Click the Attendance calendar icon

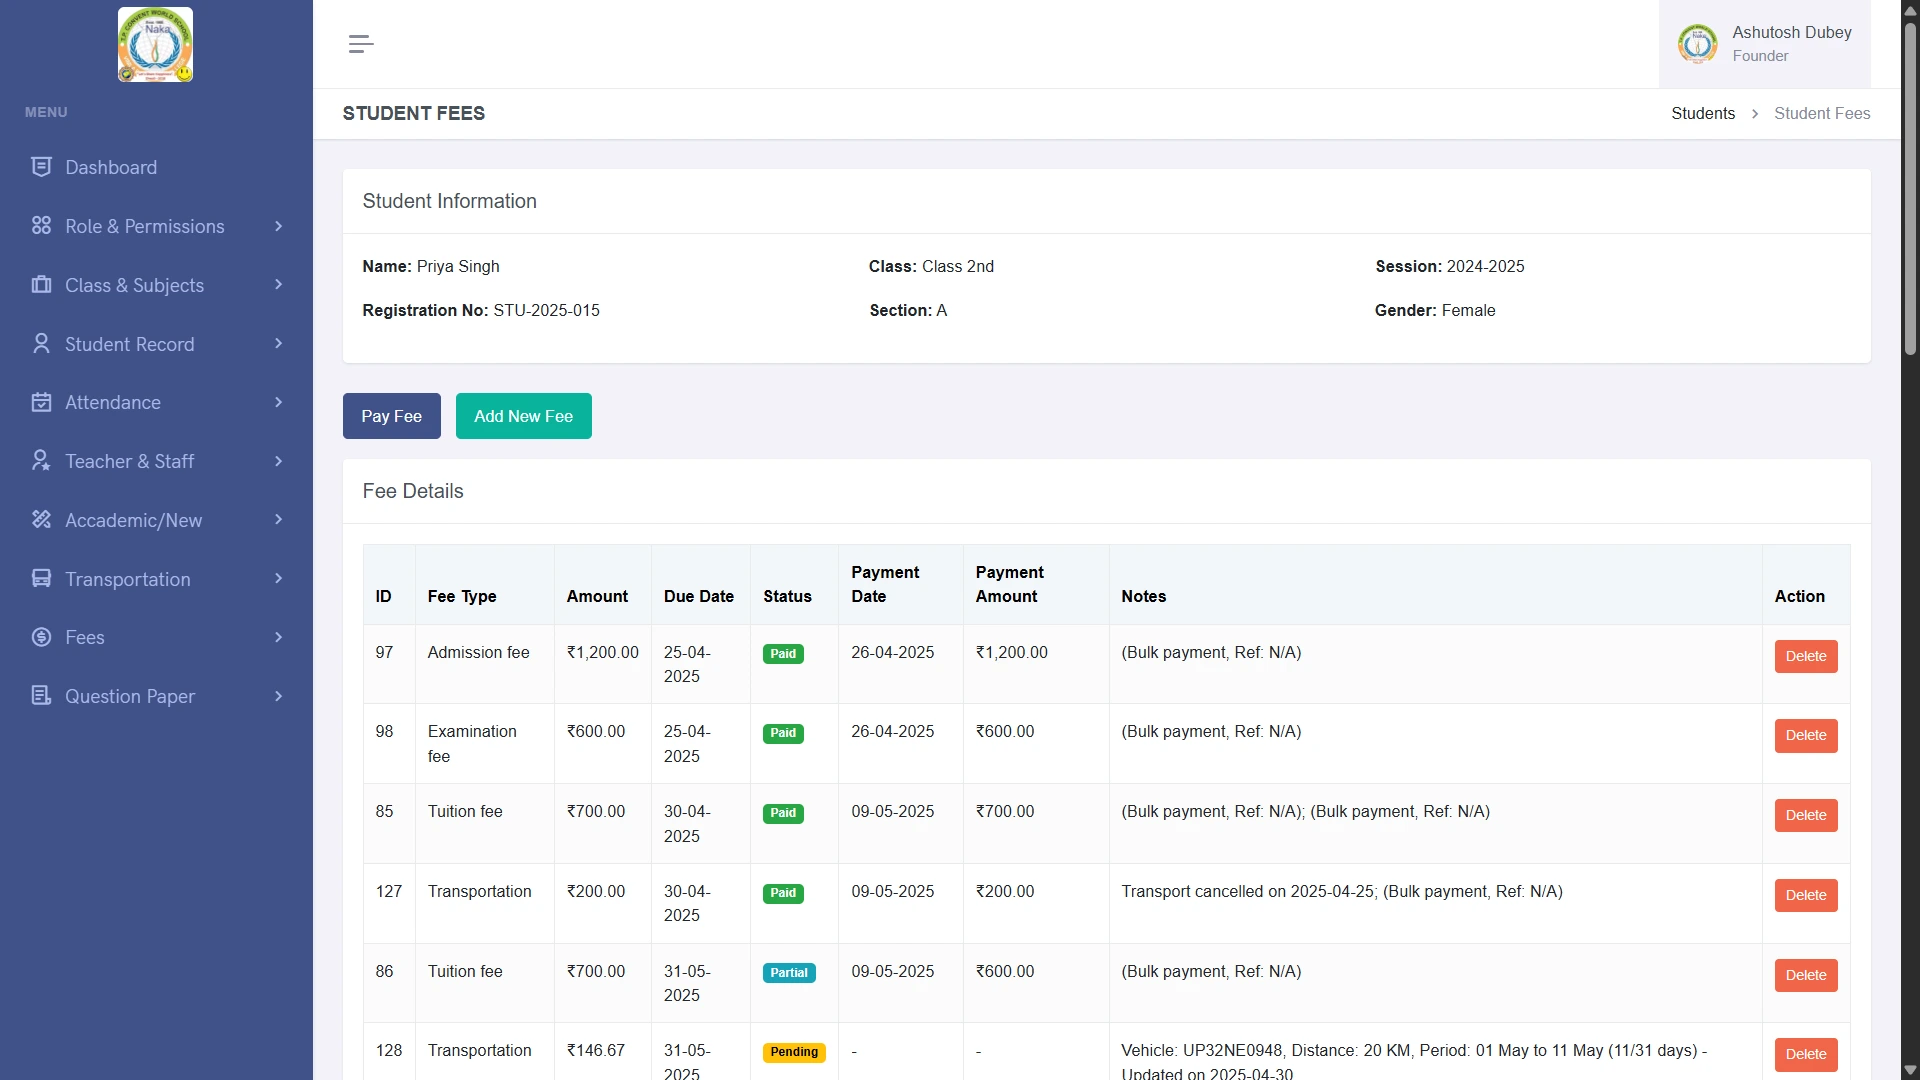click(41, 402)
